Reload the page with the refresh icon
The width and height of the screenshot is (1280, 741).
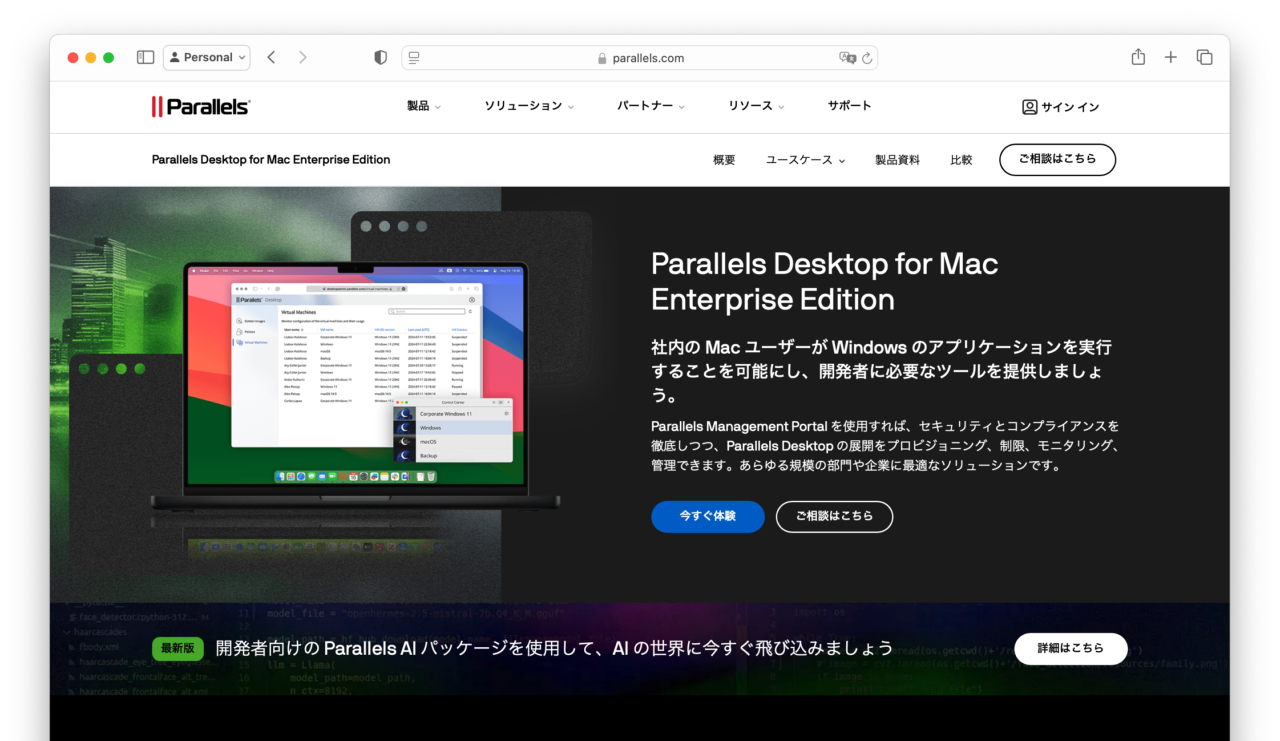(867, 58)
